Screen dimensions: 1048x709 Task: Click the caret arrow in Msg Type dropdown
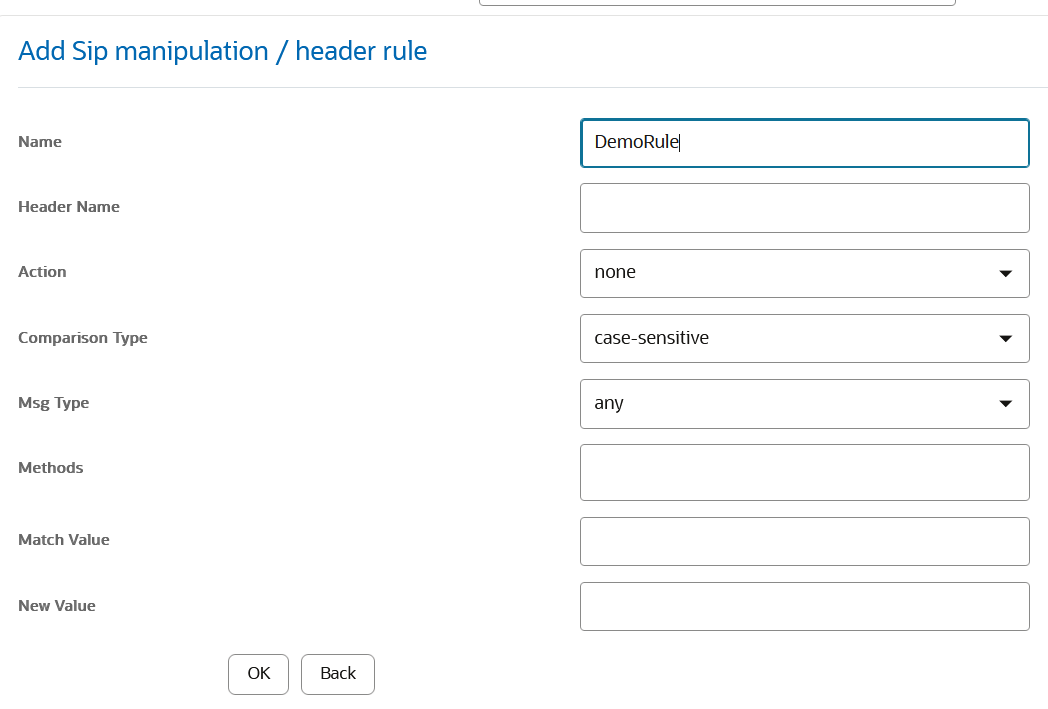pos(1006,404)
